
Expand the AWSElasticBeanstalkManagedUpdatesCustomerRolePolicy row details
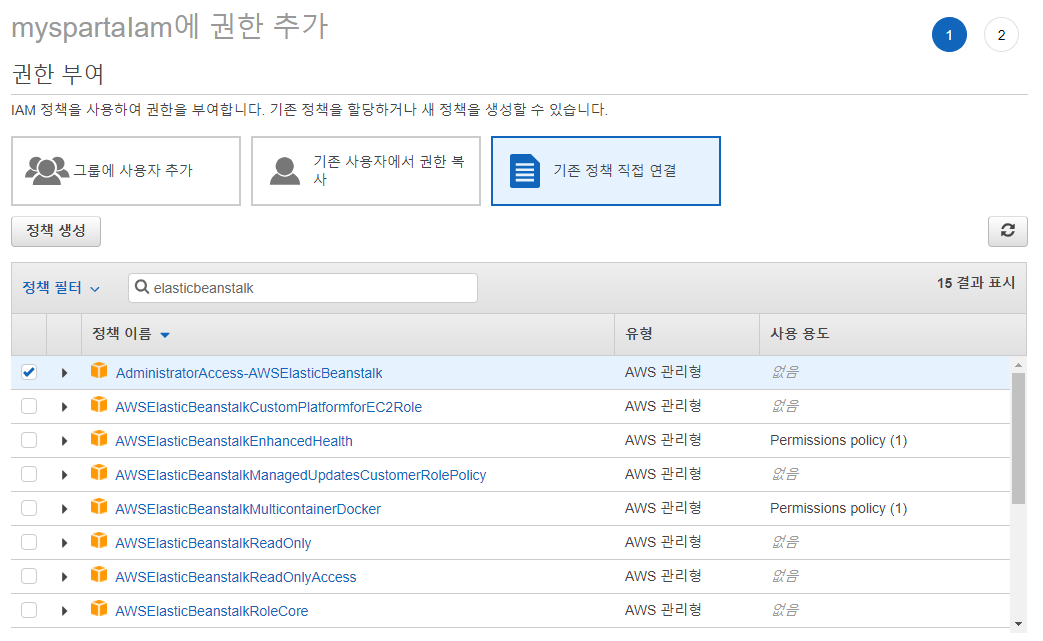pyautogui.click(x=65, y=475)
